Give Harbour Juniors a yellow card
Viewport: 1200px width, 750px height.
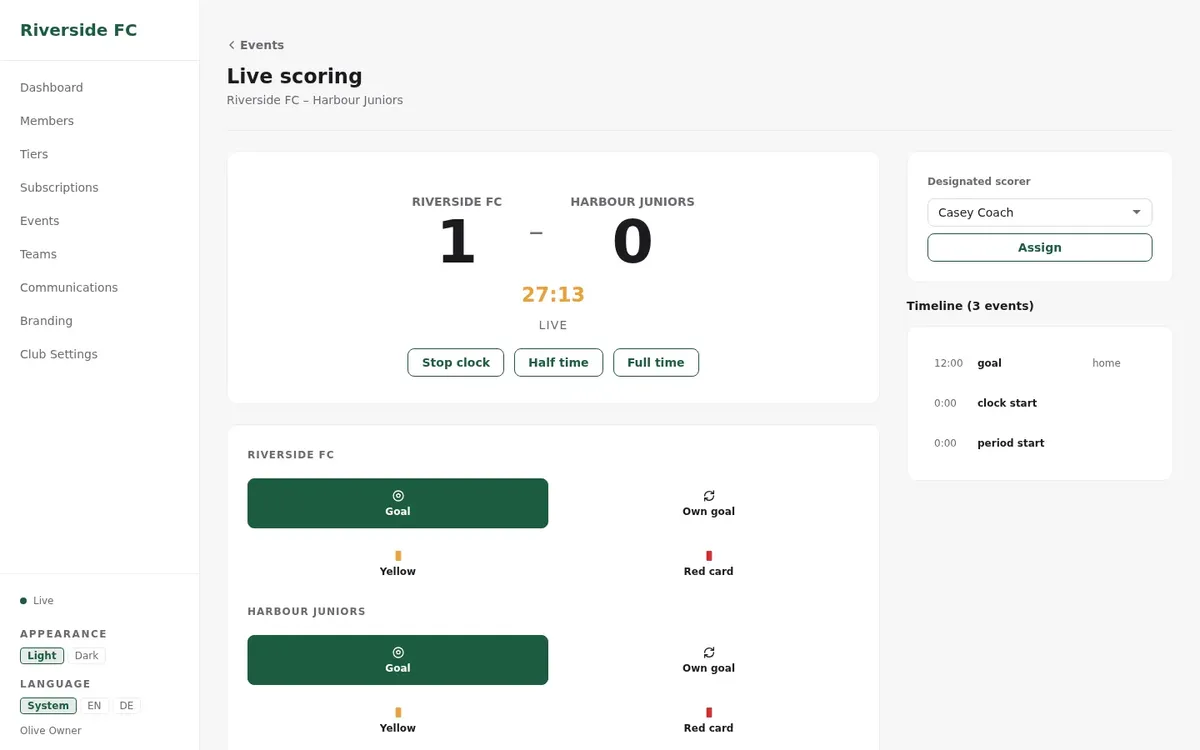[x=398, y=720]
